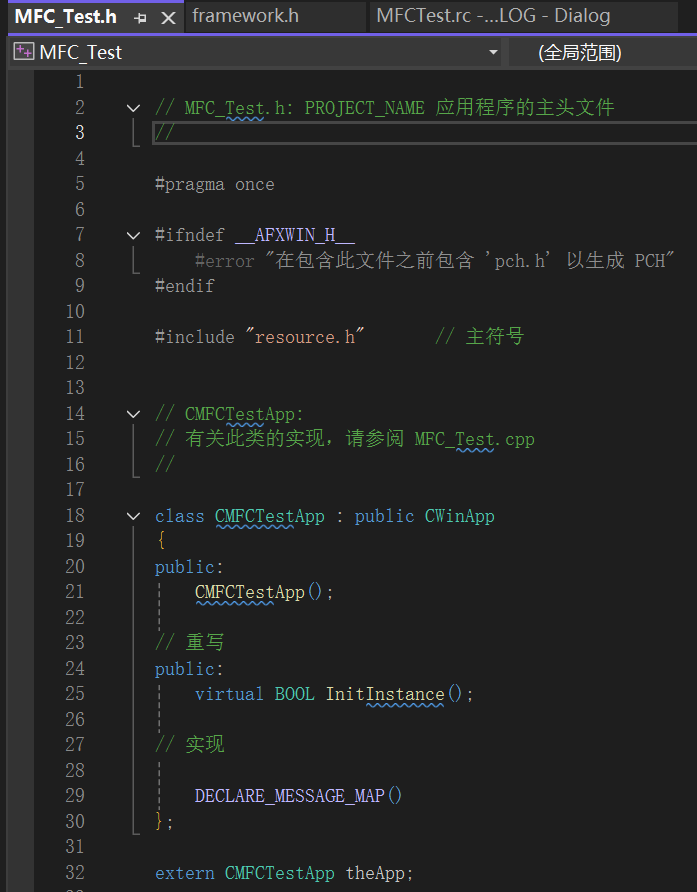Click line number 25 in the gutter
This screenshot has width=697, height=892.
coord(75,693)
